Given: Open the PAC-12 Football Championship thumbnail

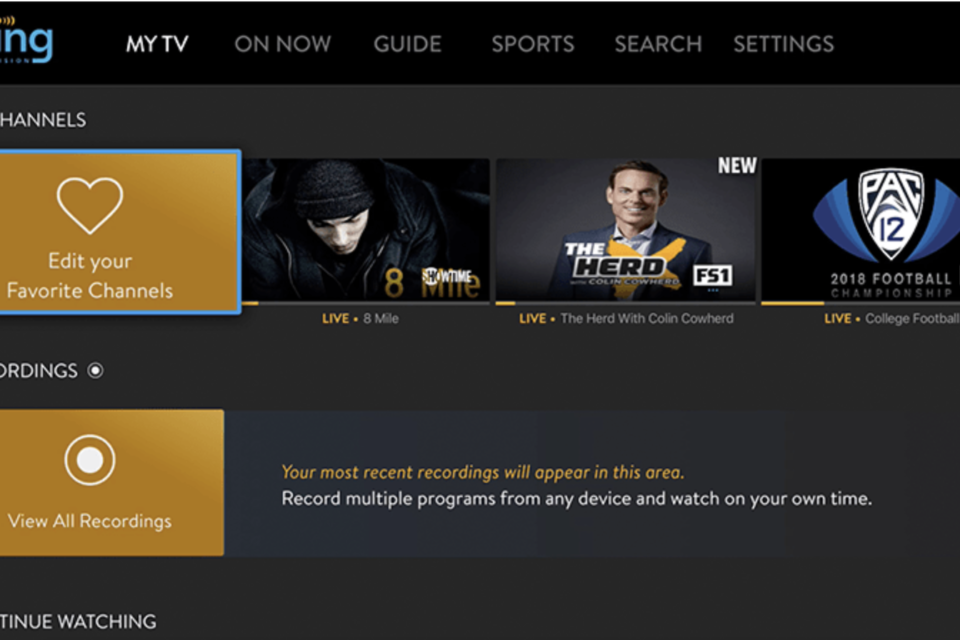Looking at the screenshot, I should click(x=861, y=230).
